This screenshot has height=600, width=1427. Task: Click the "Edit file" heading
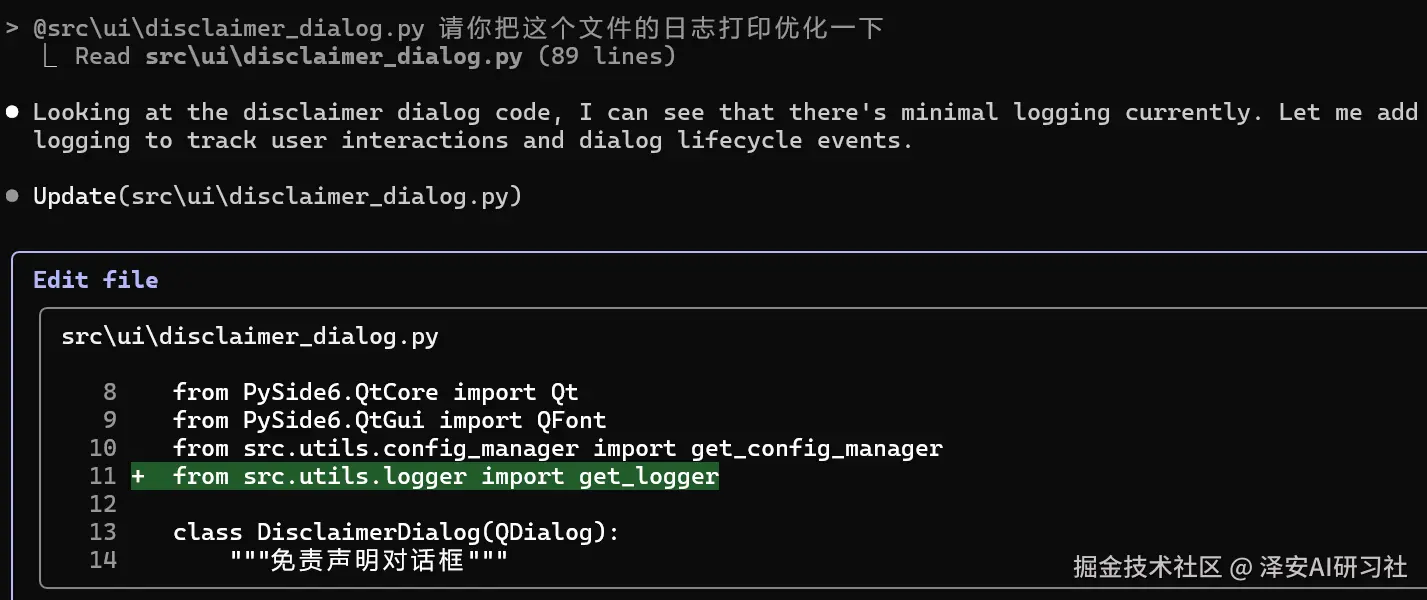96,280
